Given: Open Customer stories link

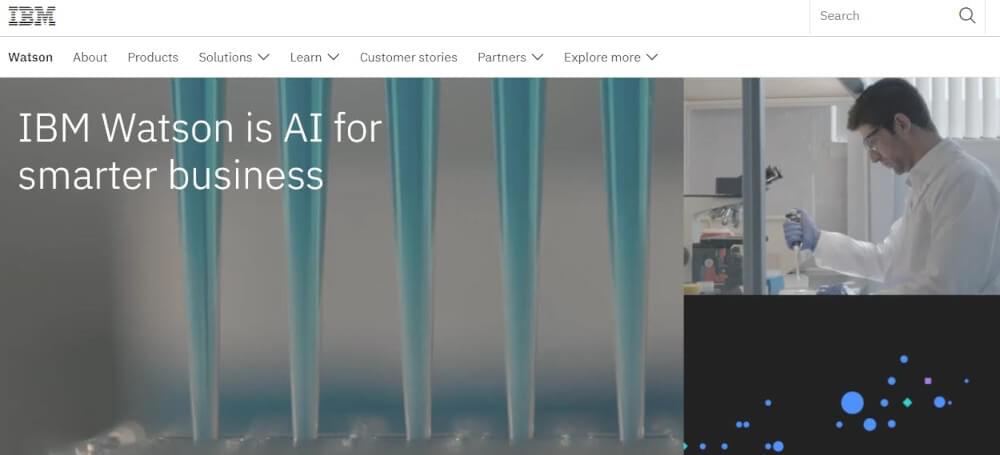Looking at the screenshot, I should pyautogui.click(x=409, y=57).
